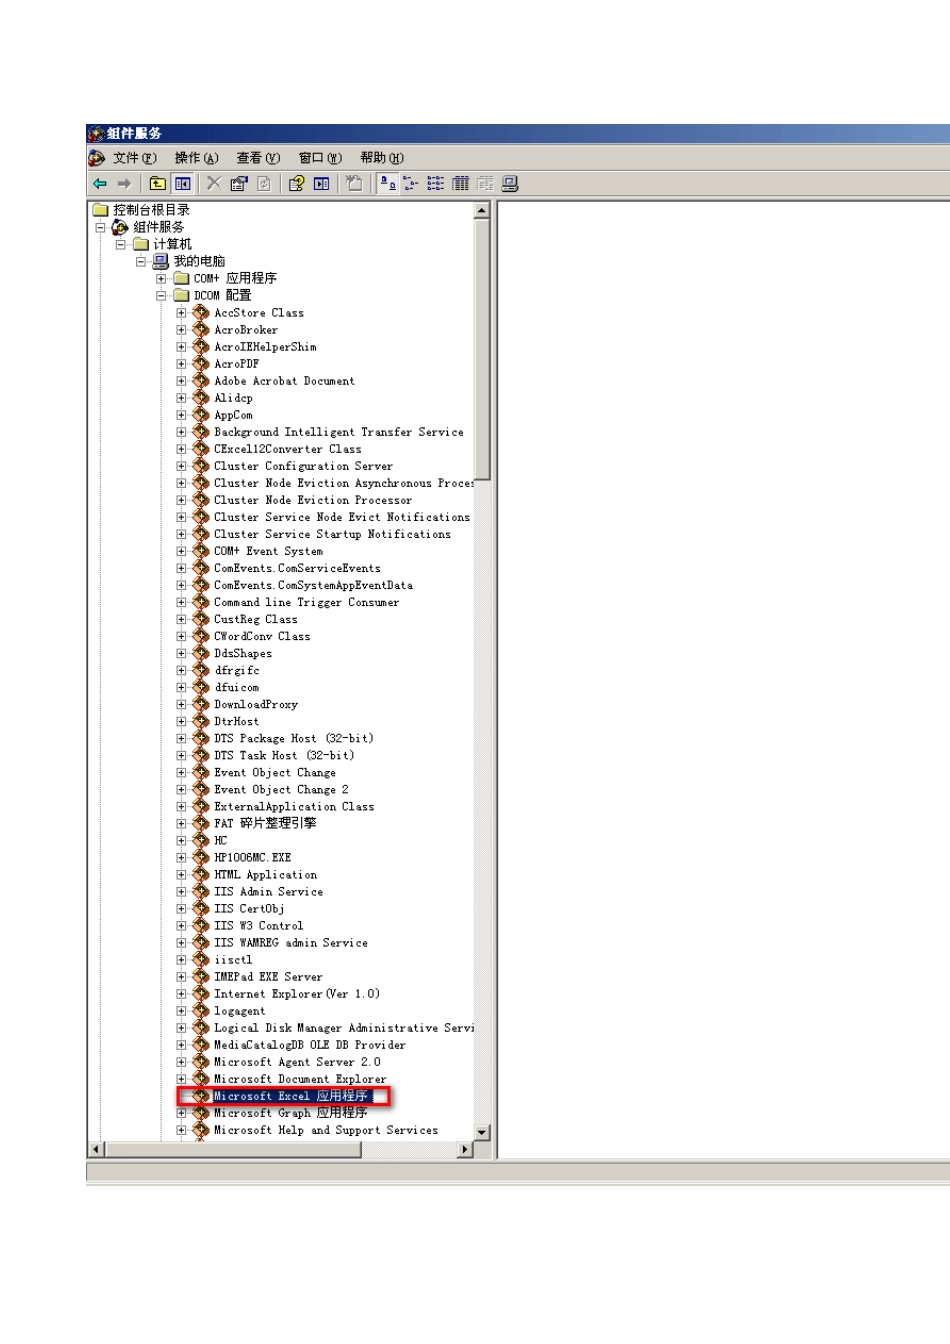The image size is (950, 1344).
Task: Click the help question-mark toolbar icon
Action: tap(296, 183)
